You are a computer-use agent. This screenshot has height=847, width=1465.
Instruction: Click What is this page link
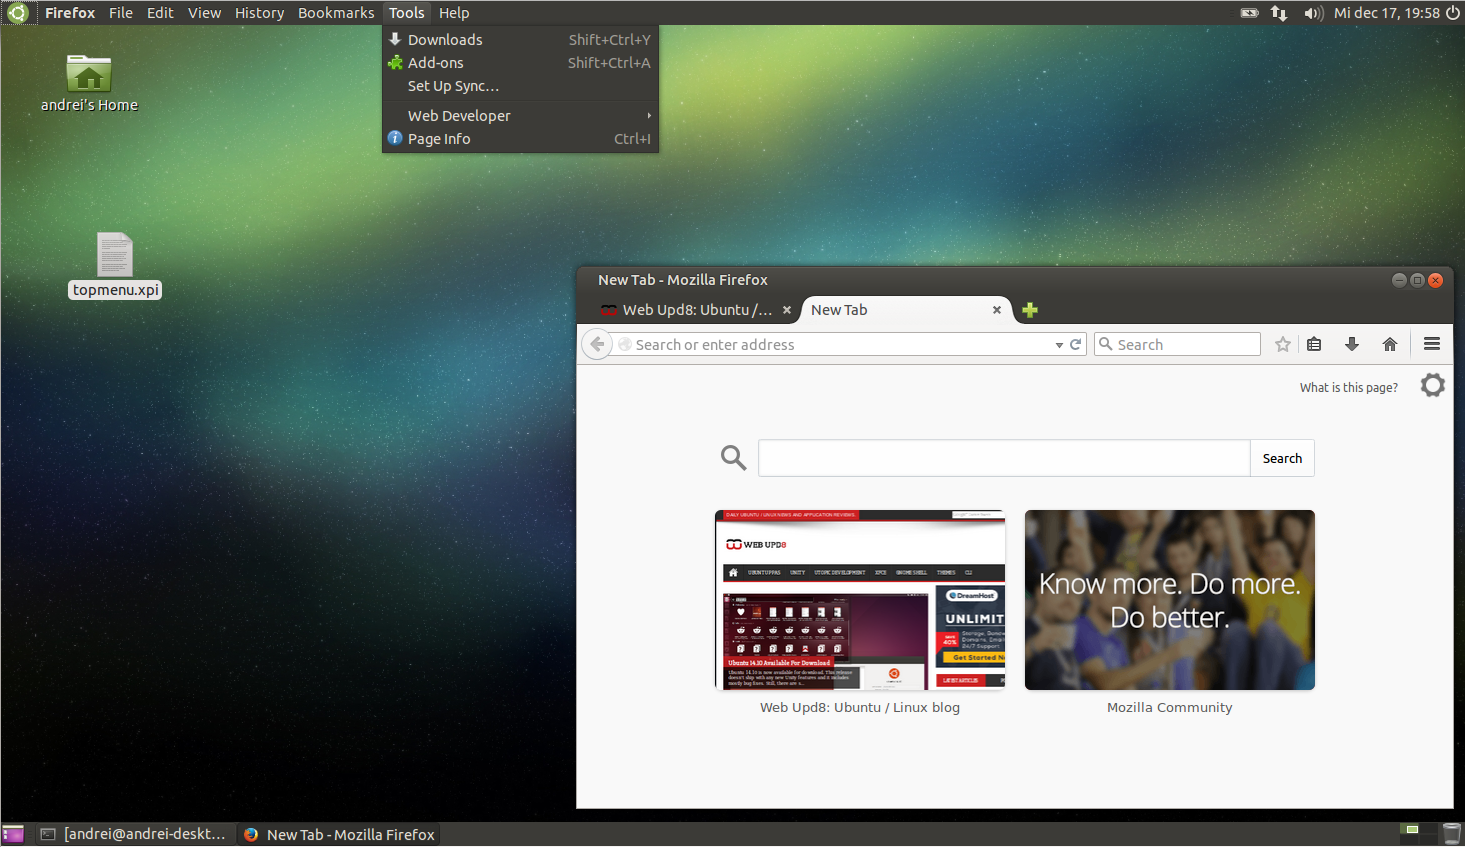point(1349,387)
